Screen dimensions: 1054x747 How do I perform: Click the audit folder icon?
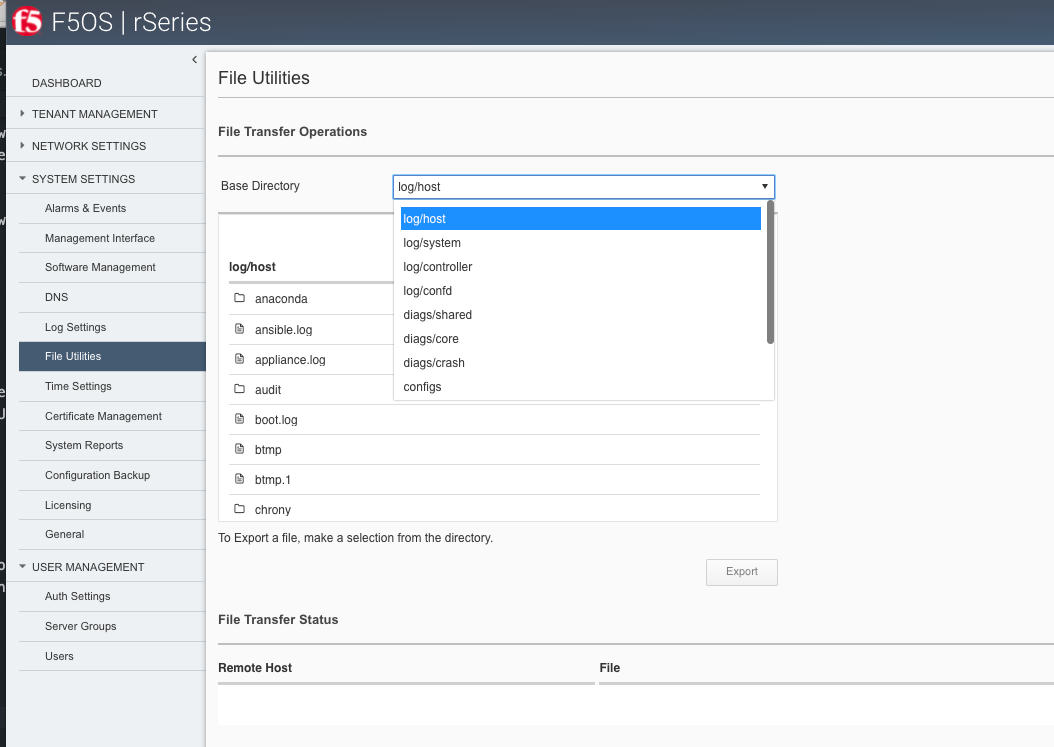click(x=239, y=389)
